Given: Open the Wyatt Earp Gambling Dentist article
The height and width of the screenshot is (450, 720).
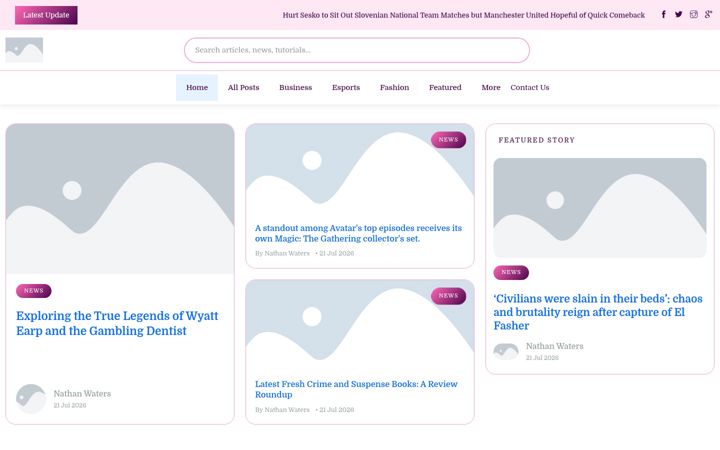Looking at the screenshot, I should (x=117, y=323).
